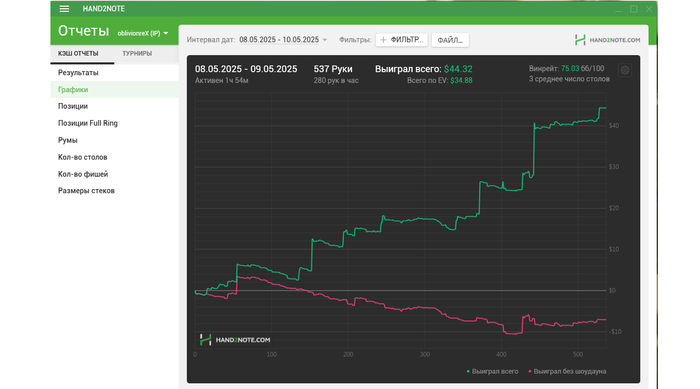The image size is (700, 389).
Task: Open the Позиции Full Ring report
Action: (114, 123)
